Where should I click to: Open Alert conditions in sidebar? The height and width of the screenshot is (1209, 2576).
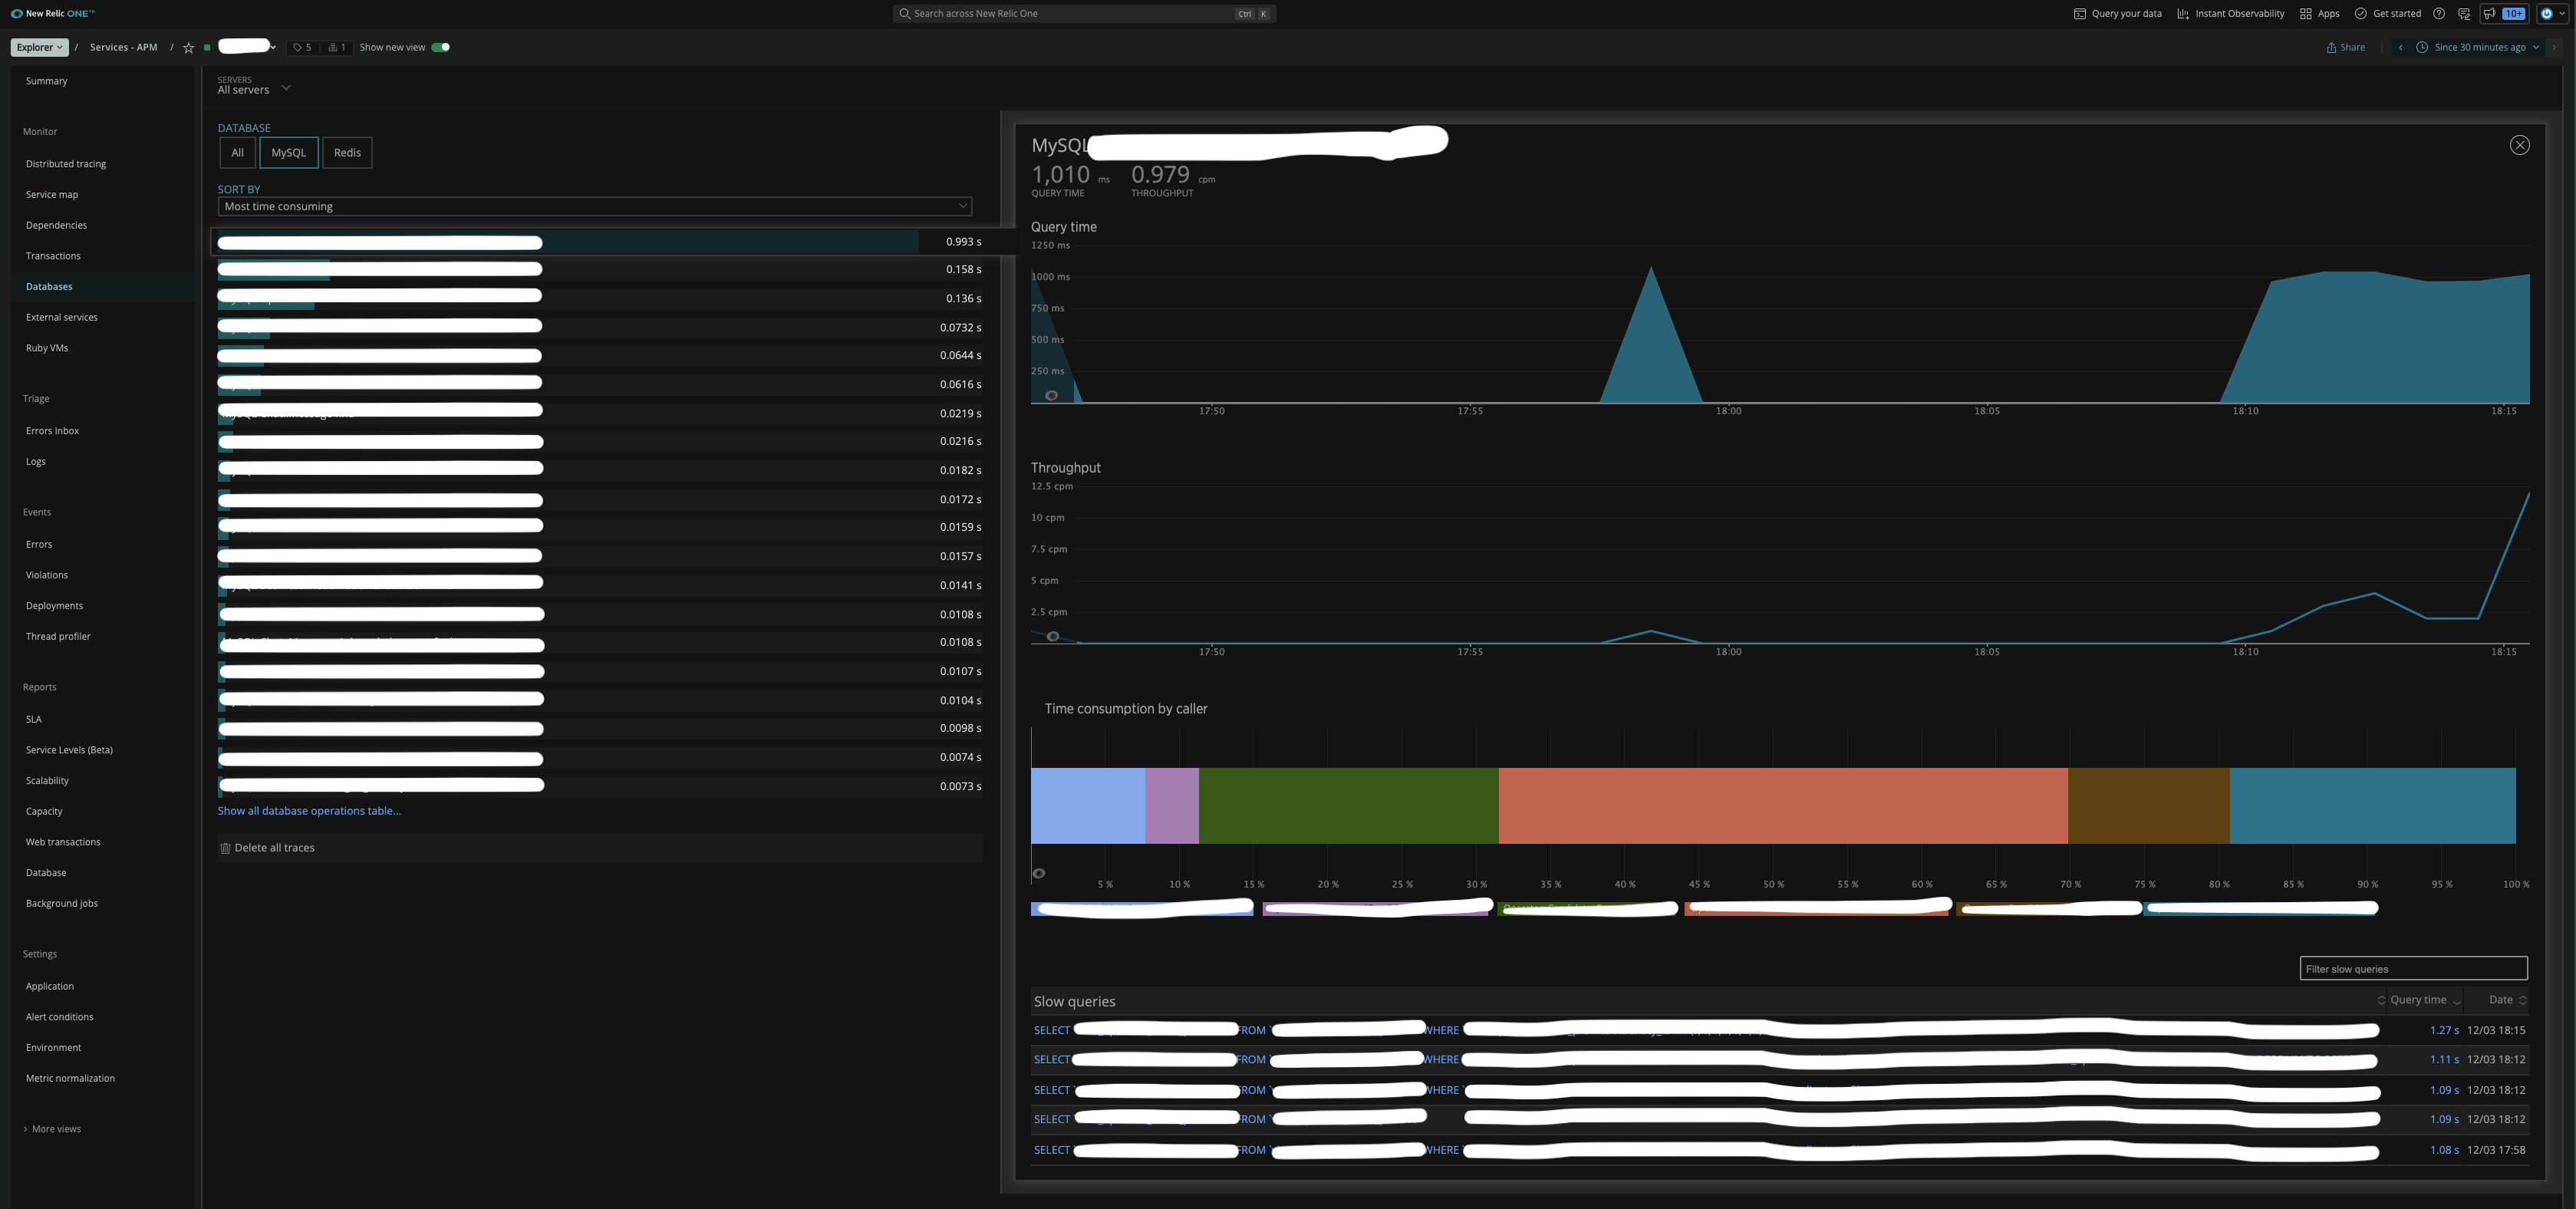[59, 1017]
